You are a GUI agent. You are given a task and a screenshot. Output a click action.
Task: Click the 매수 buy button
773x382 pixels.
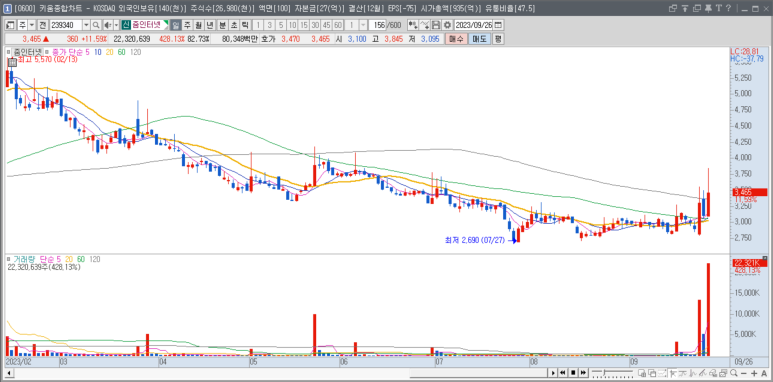[x=456, y=39]
